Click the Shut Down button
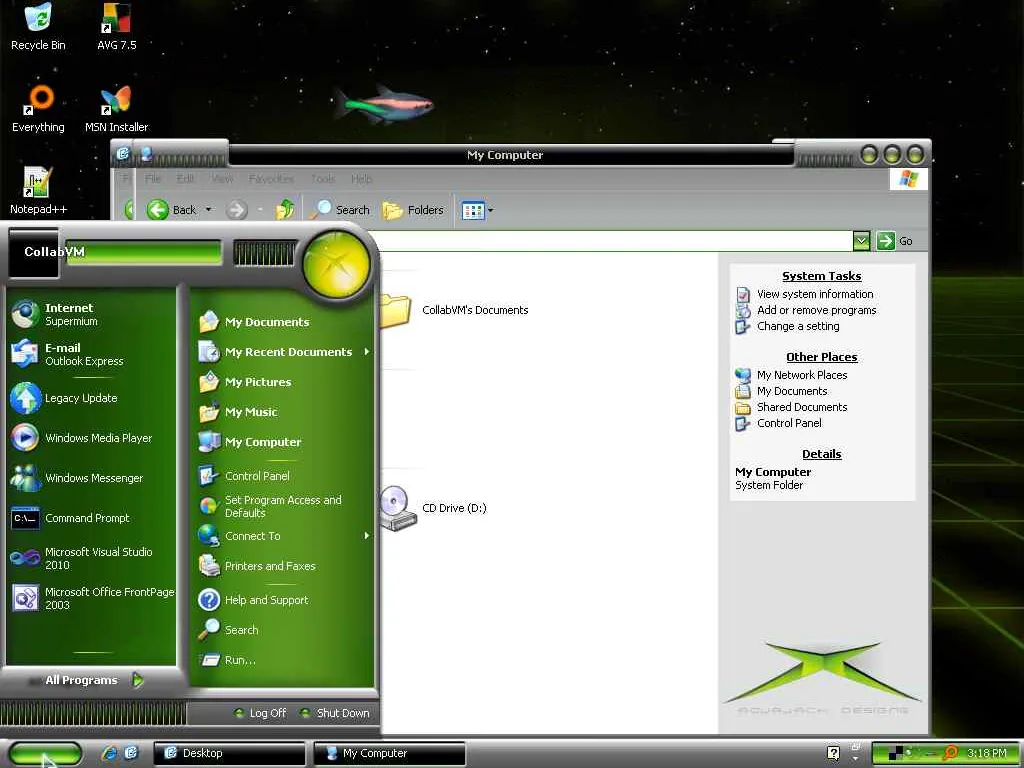This screenshot has height=768, width=1024. tap(335, 713)
